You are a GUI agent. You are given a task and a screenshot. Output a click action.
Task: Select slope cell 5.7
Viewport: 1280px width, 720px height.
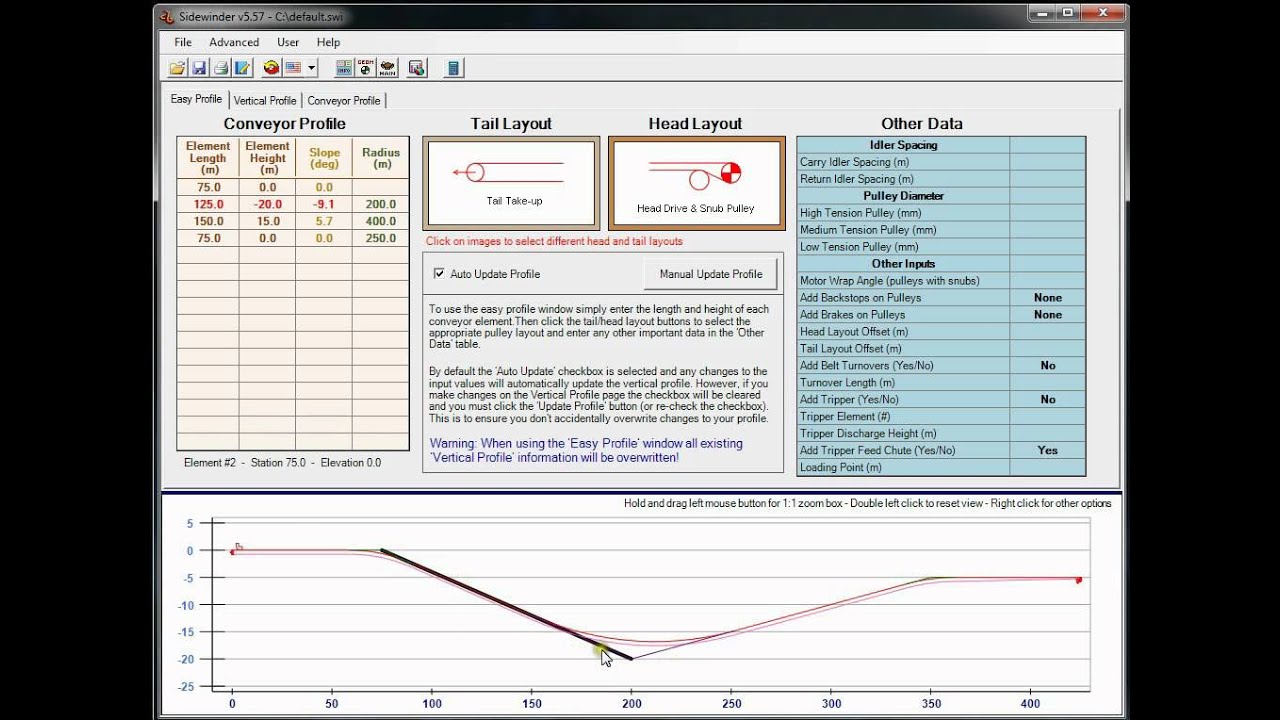tap(324, 221)
